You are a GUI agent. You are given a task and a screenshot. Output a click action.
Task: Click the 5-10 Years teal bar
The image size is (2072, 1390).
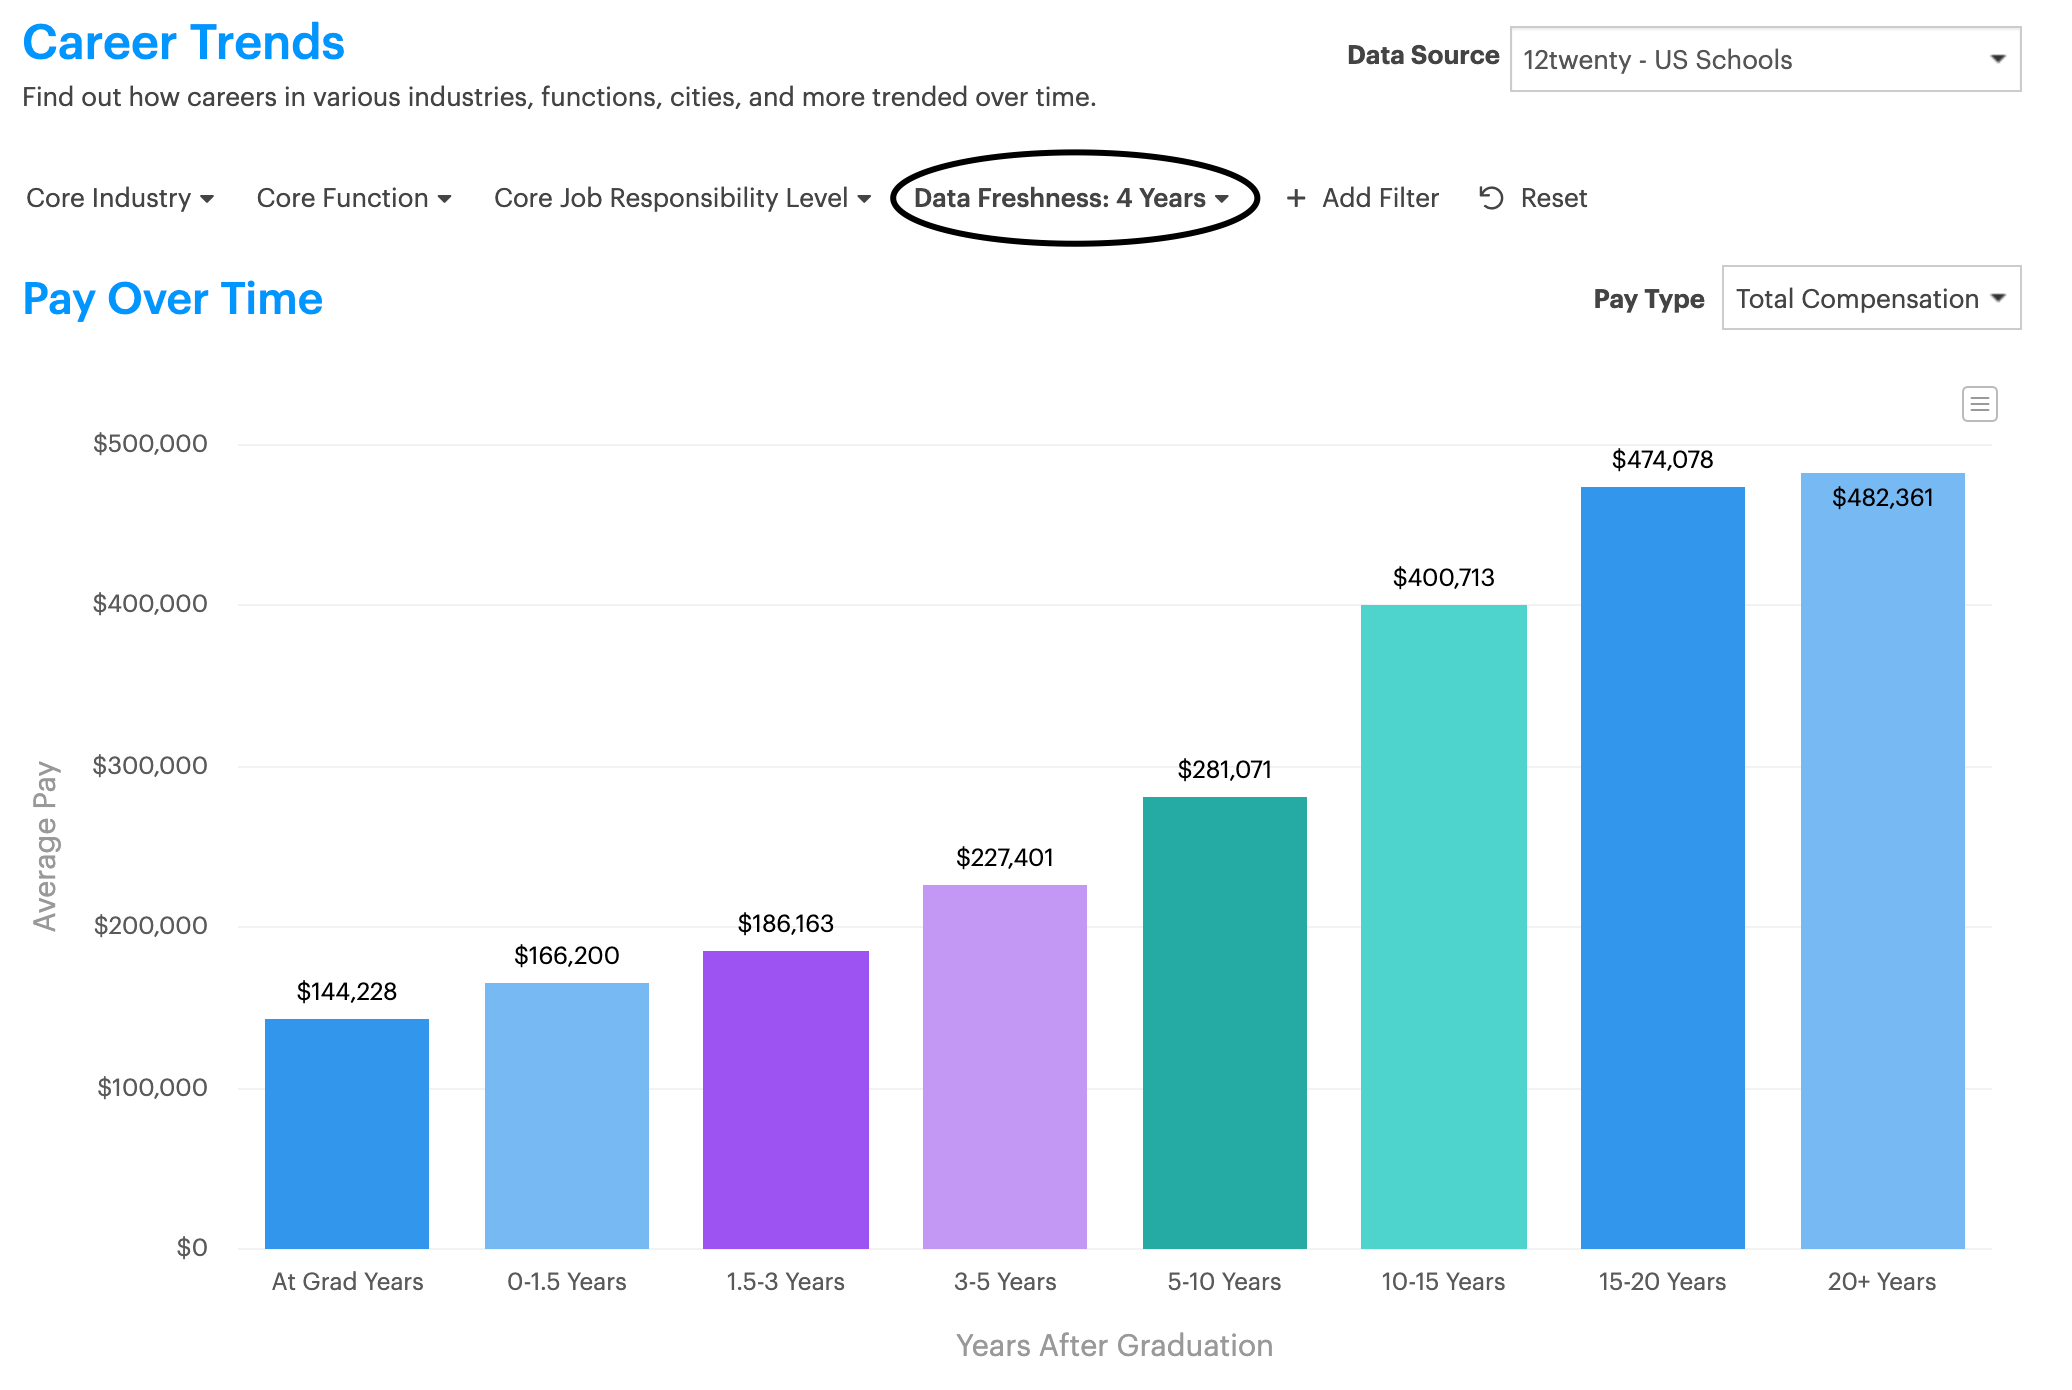(x=1225, y=1022)
